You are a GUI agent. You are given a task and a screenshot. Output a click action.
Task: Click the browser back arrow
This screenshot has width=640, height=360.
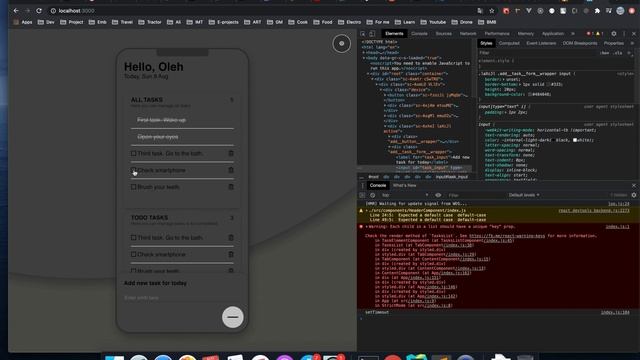pyautogui.click(x=16, y=11)
